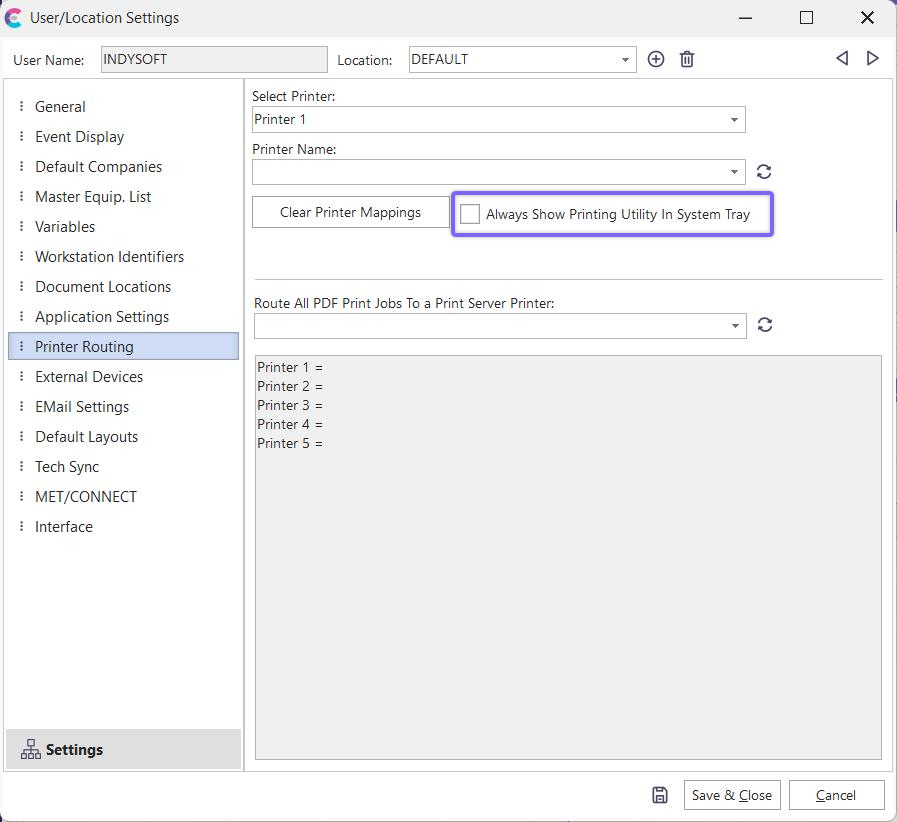Viewport: 897px width, 822px height.
Task: Click the add location plus icon
Action: (x=656, y=59)
